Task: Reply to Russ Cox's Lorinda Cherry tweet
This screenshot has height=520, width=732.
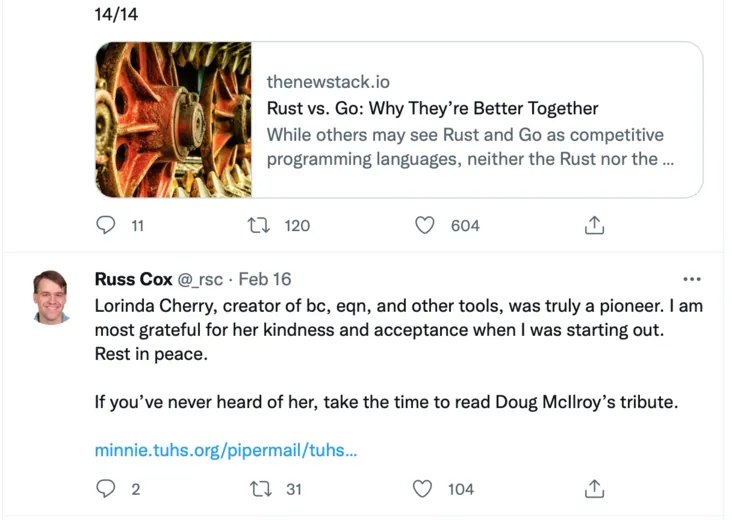Action: (106, 488)
